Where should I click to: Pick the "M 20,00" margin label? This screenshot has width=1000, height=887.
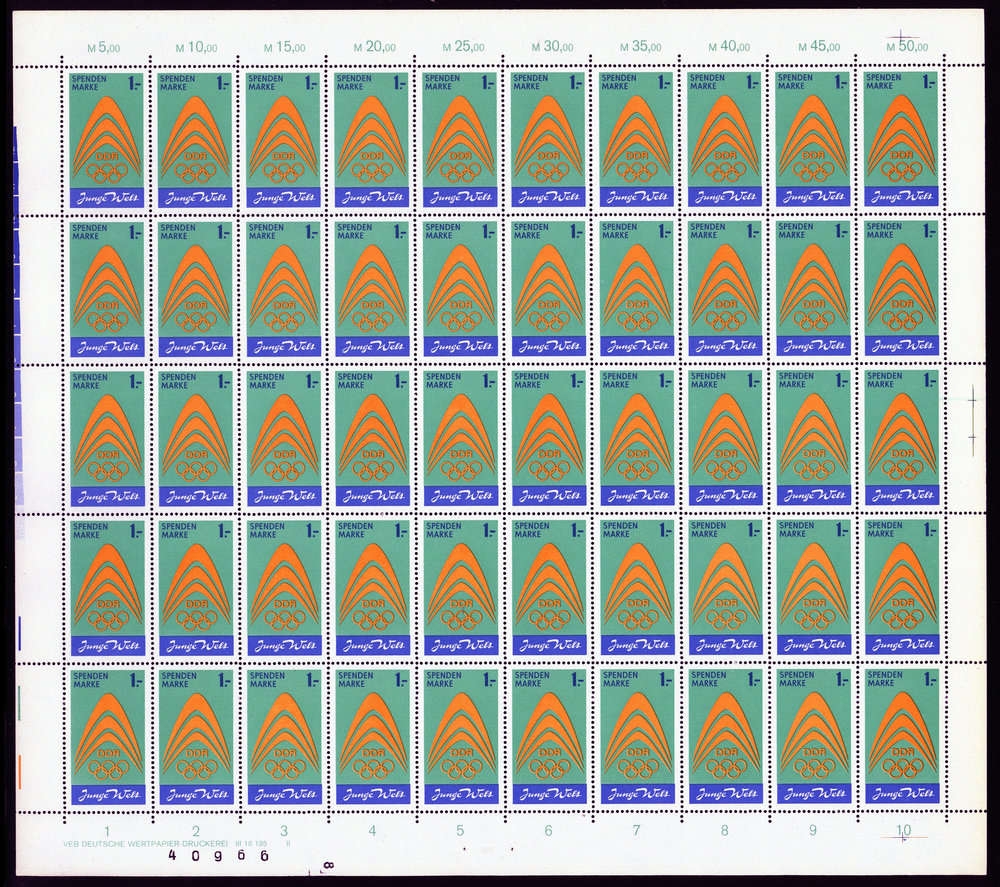coord(375,47)
